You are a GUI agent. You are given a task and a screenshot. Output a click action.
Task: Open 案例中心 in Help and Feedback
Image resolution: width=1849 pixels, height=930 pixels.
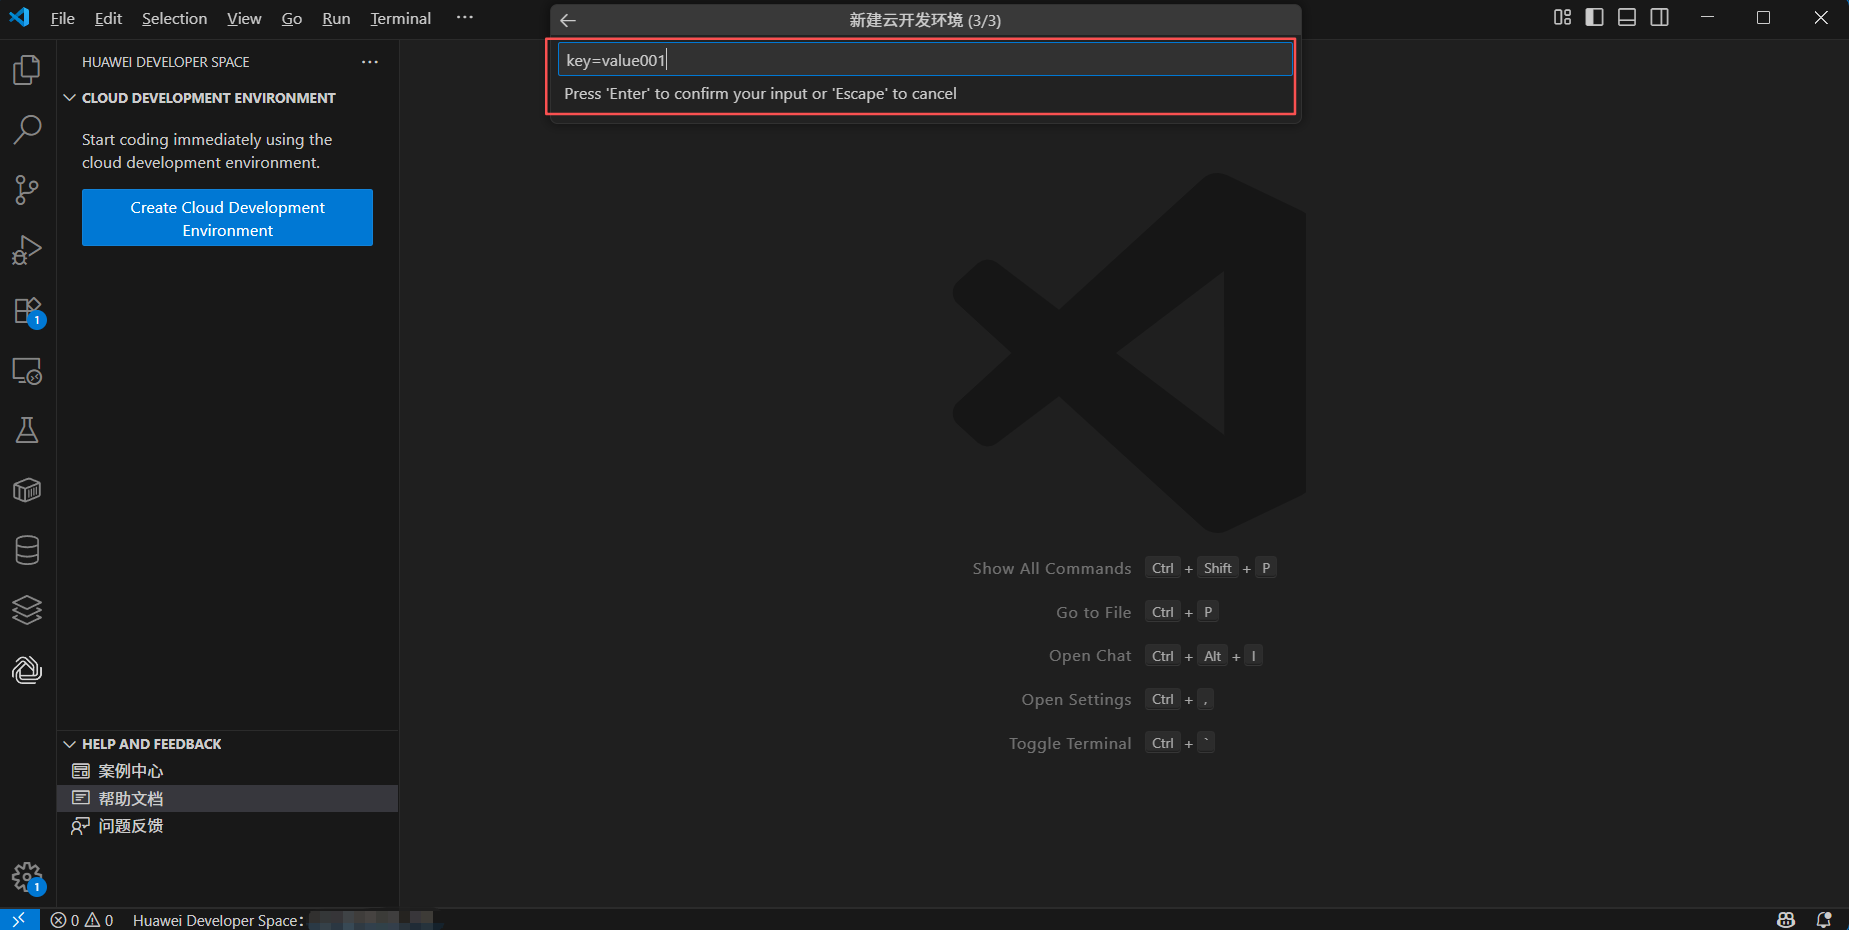click(x=228, y=771)
